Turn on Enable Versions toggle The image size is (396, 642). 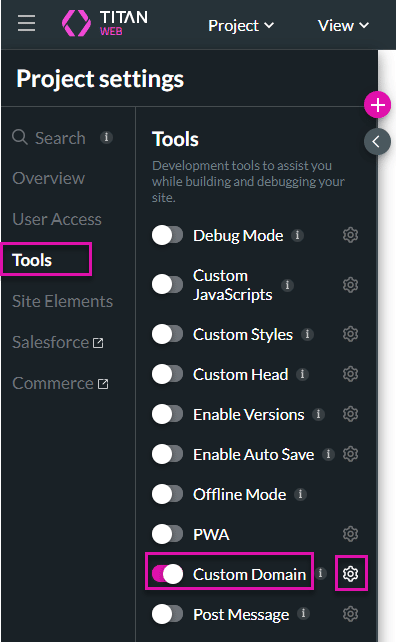coord(167,414)
